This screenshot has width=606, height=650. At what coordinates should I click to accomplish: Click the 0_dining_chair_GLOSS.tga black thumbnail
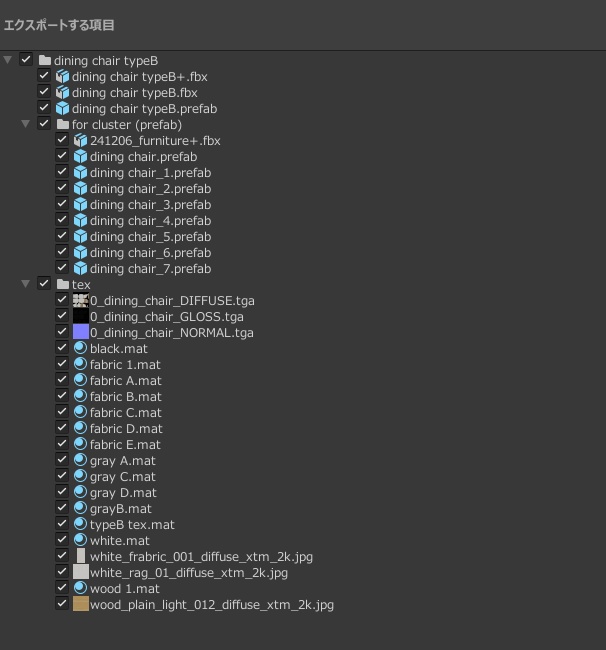coord(81,316)
